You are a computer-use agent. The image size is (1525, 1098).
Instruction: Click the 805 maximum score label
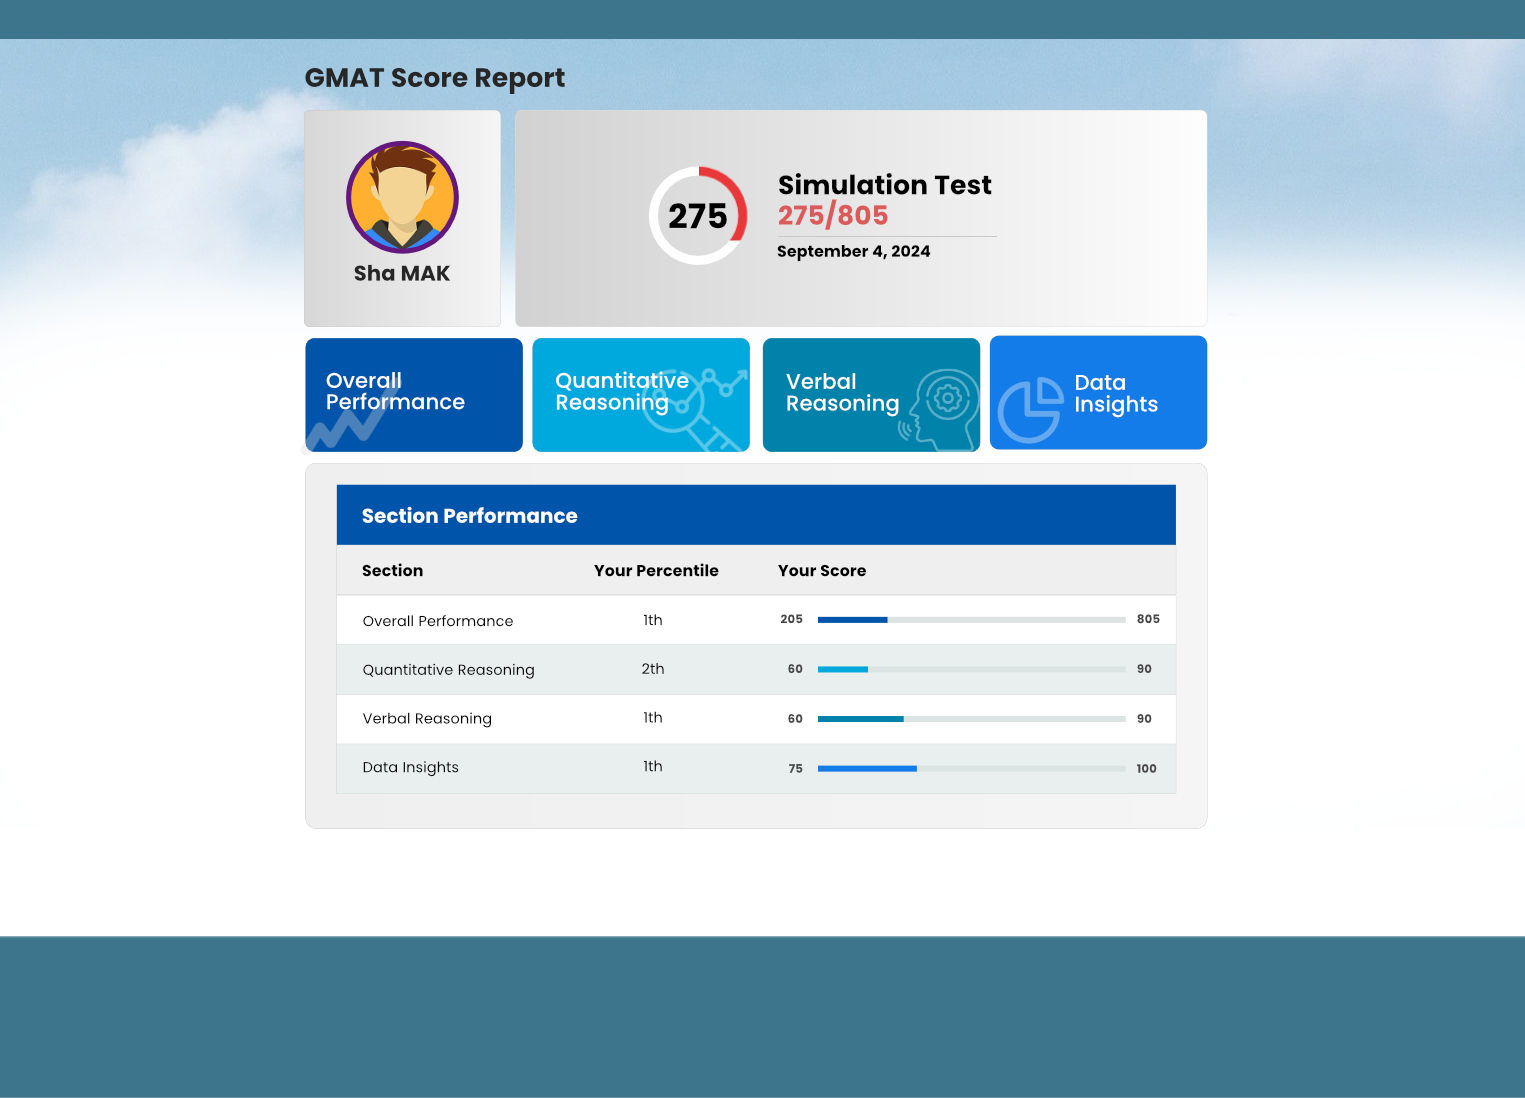coord(1148,619)
